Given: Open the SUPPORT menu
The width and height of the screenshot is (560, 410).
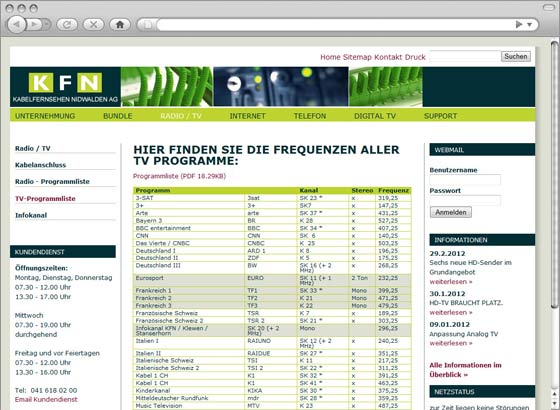Looking at the screenshot, I should click(x=440, y=116).
